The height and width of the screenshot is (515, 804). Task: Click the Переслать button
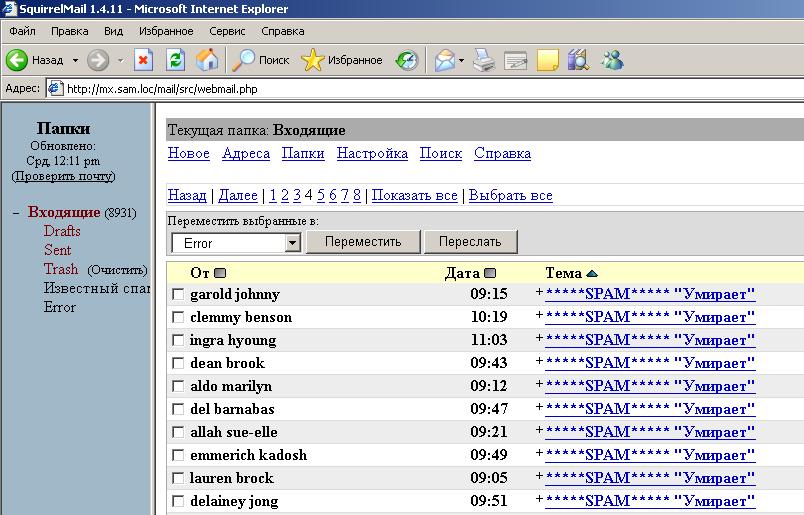pos(470,242)
